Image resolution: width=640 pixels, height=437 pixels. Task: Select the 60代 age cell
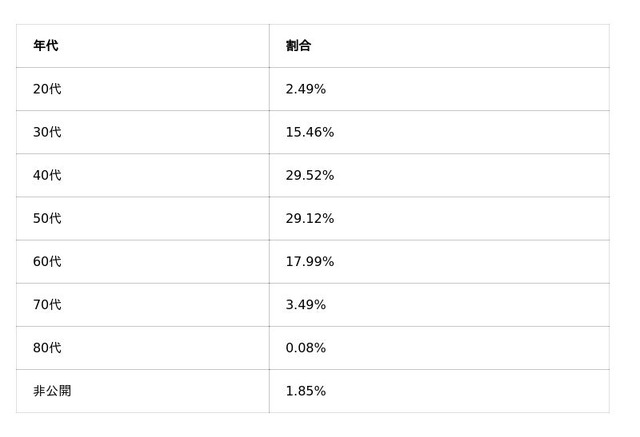pos(47,261)
